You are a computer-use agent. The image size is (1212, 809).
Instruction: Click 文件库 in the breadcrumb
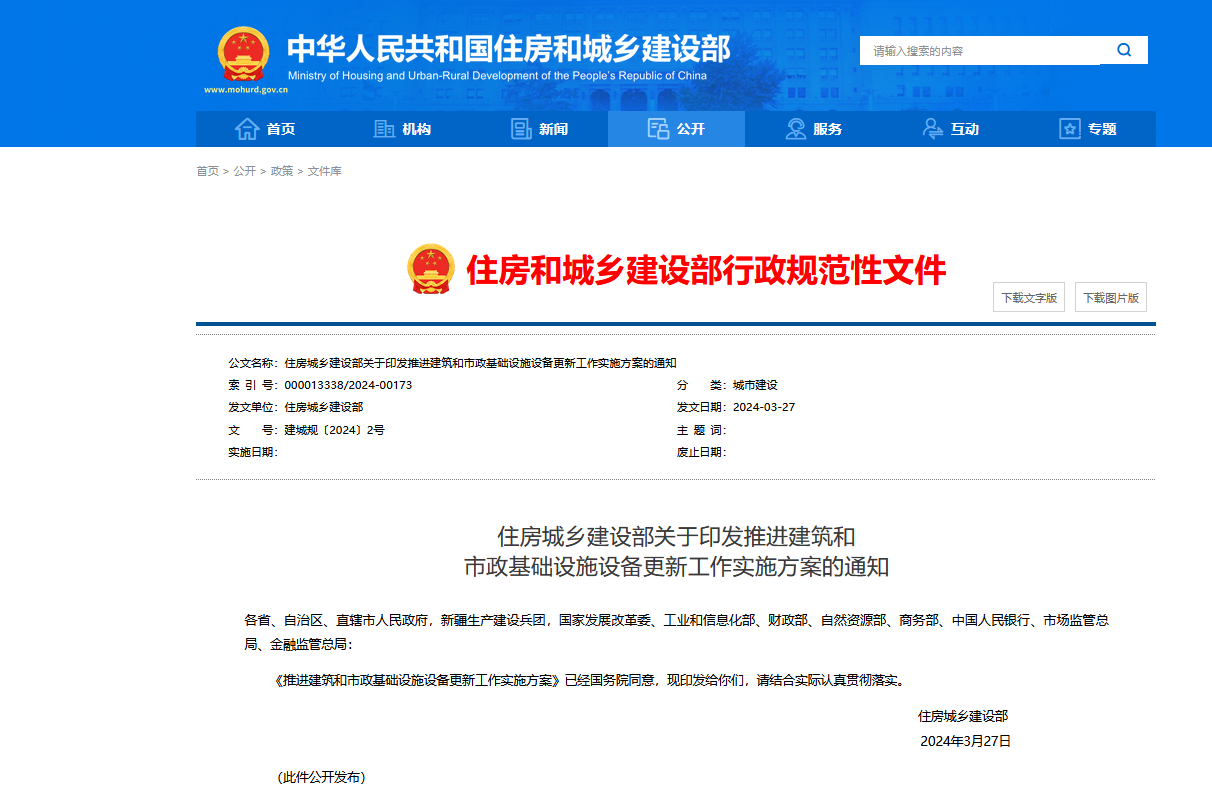[325, 171]
